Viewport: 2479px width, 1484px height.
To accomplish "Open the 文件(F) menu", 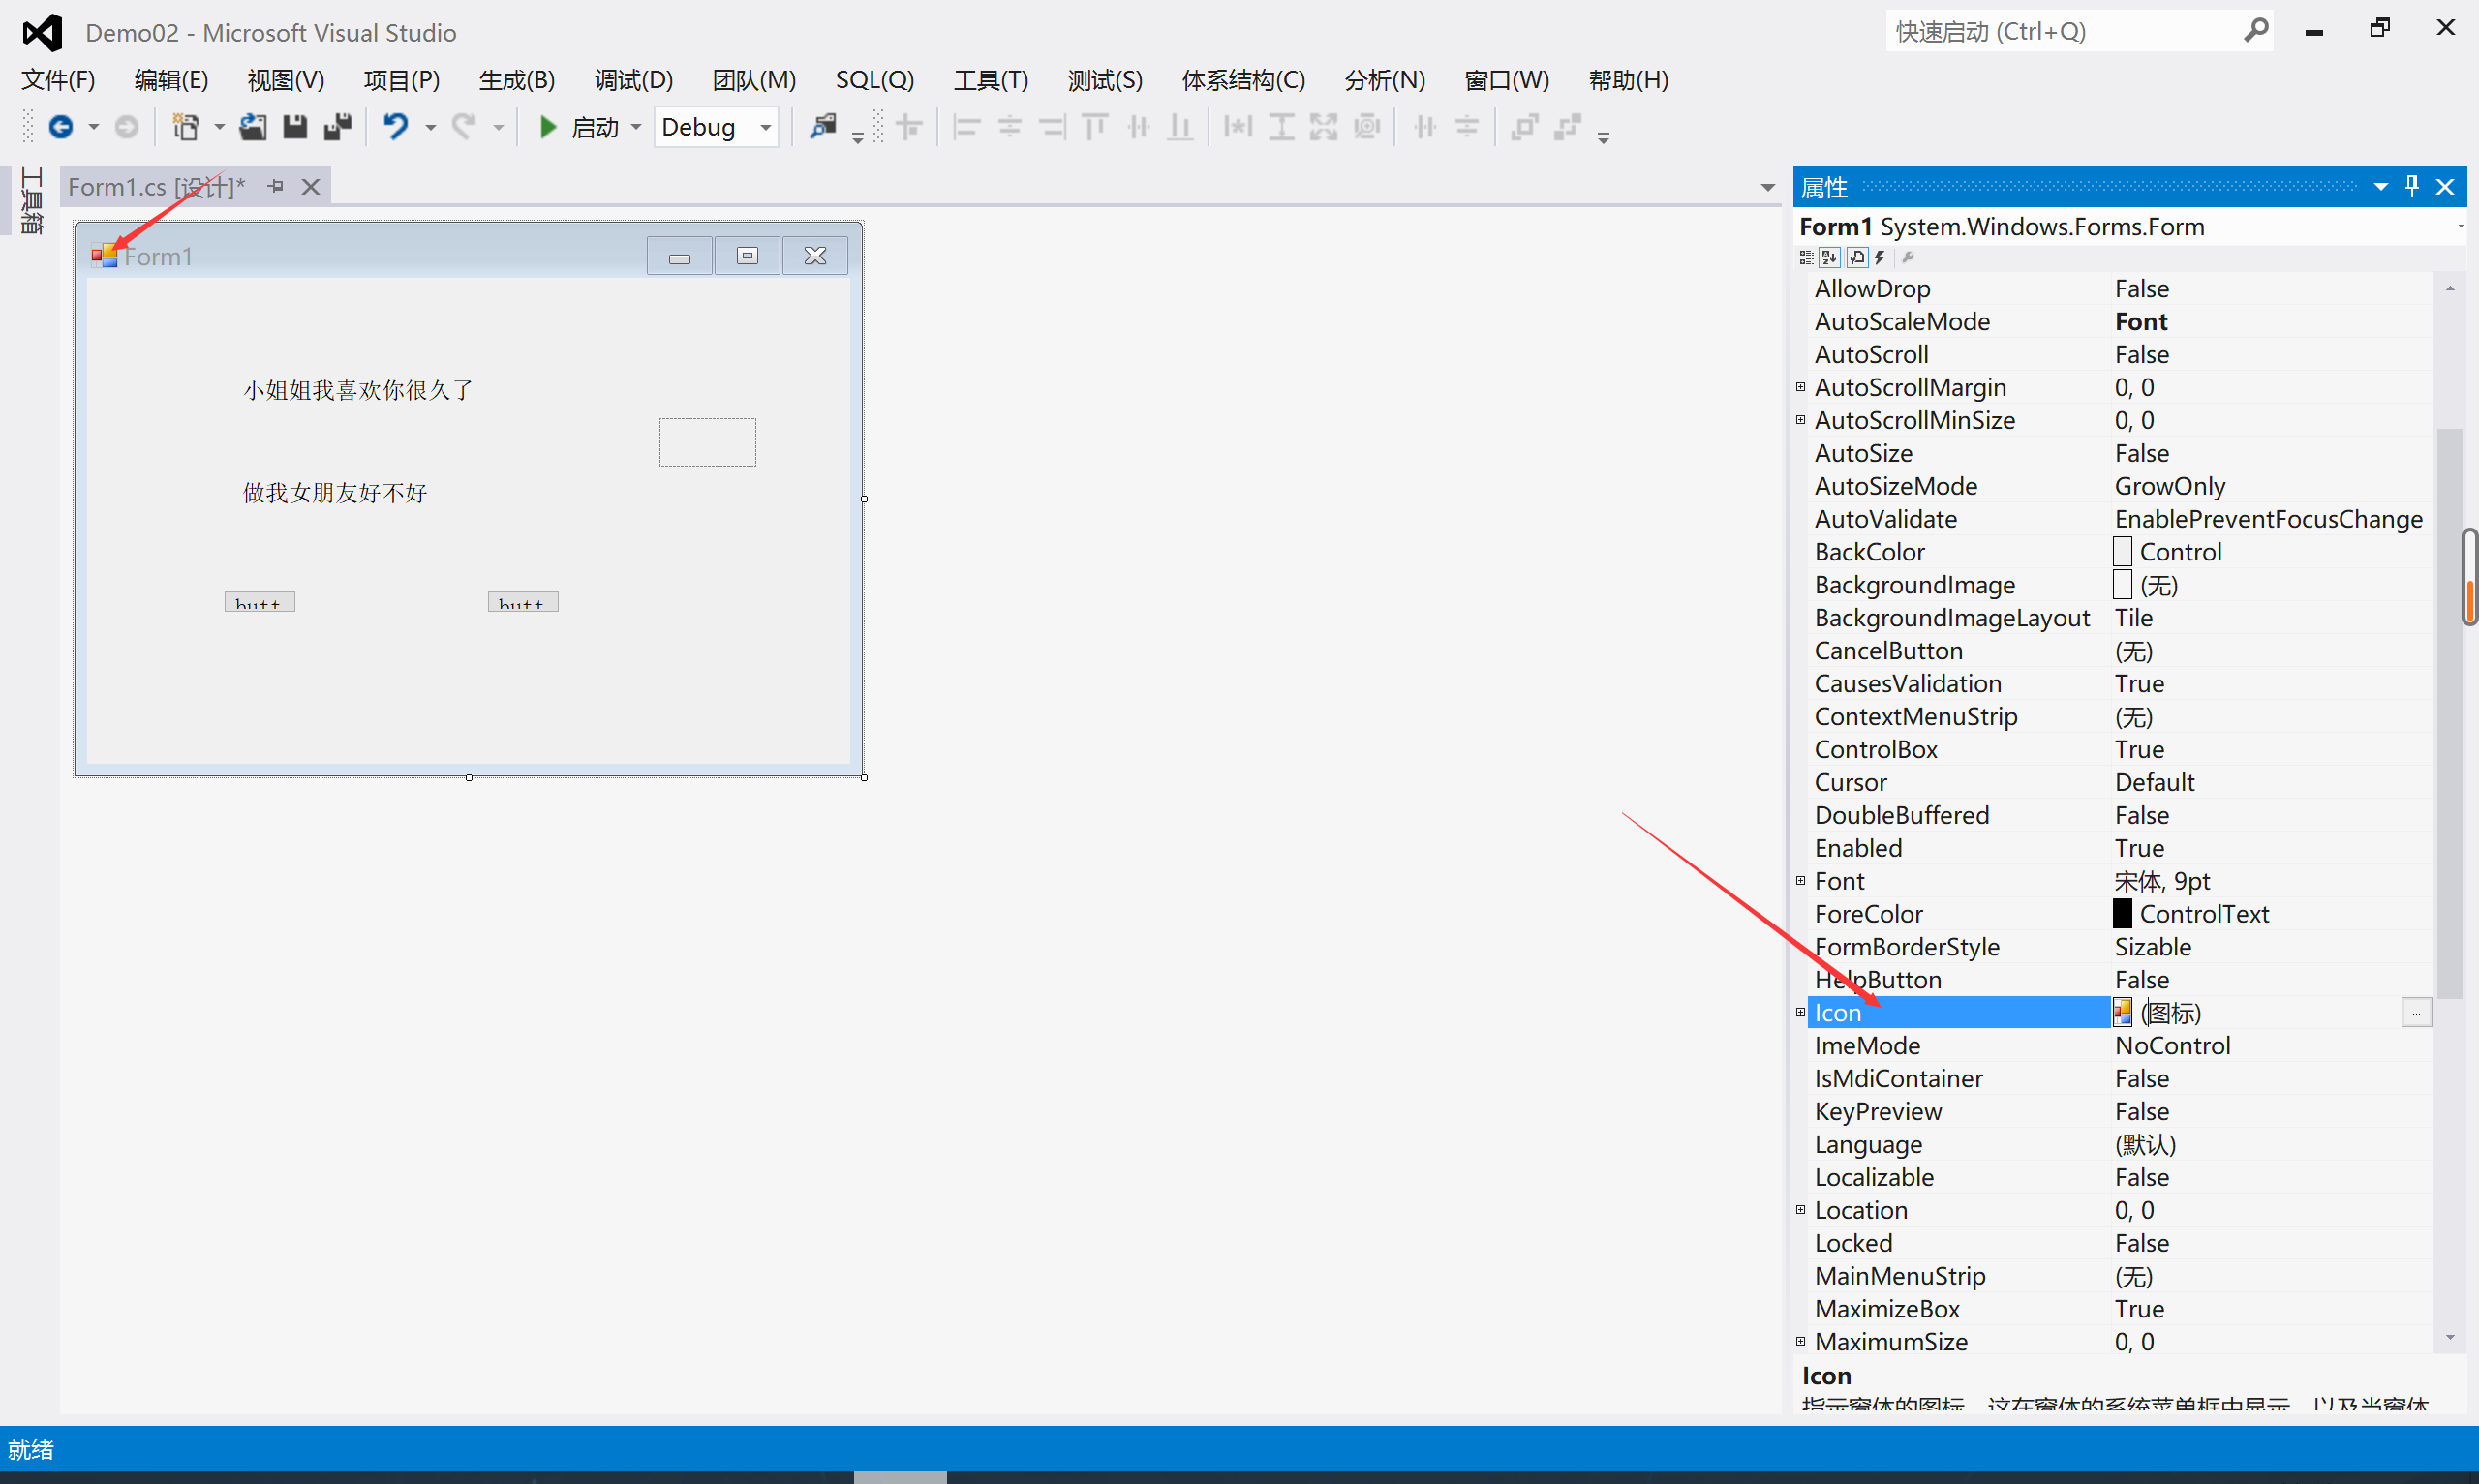I will (x=58, y=80).
